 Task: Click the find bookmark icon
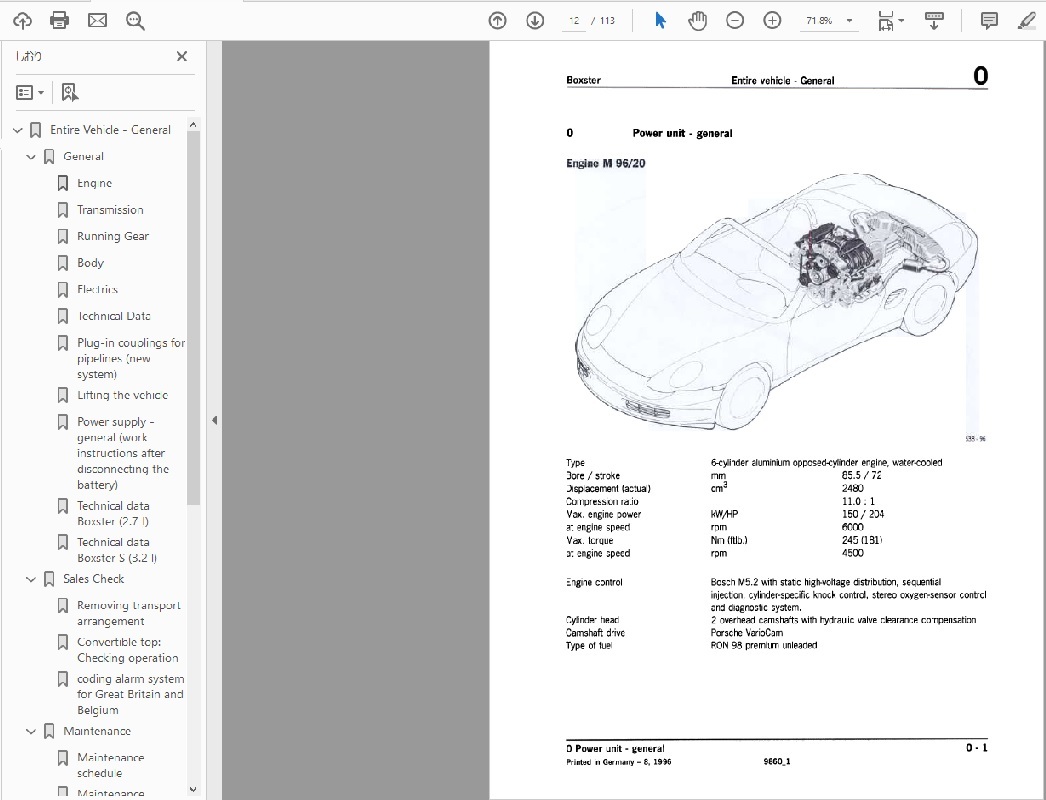click(69, 92)
